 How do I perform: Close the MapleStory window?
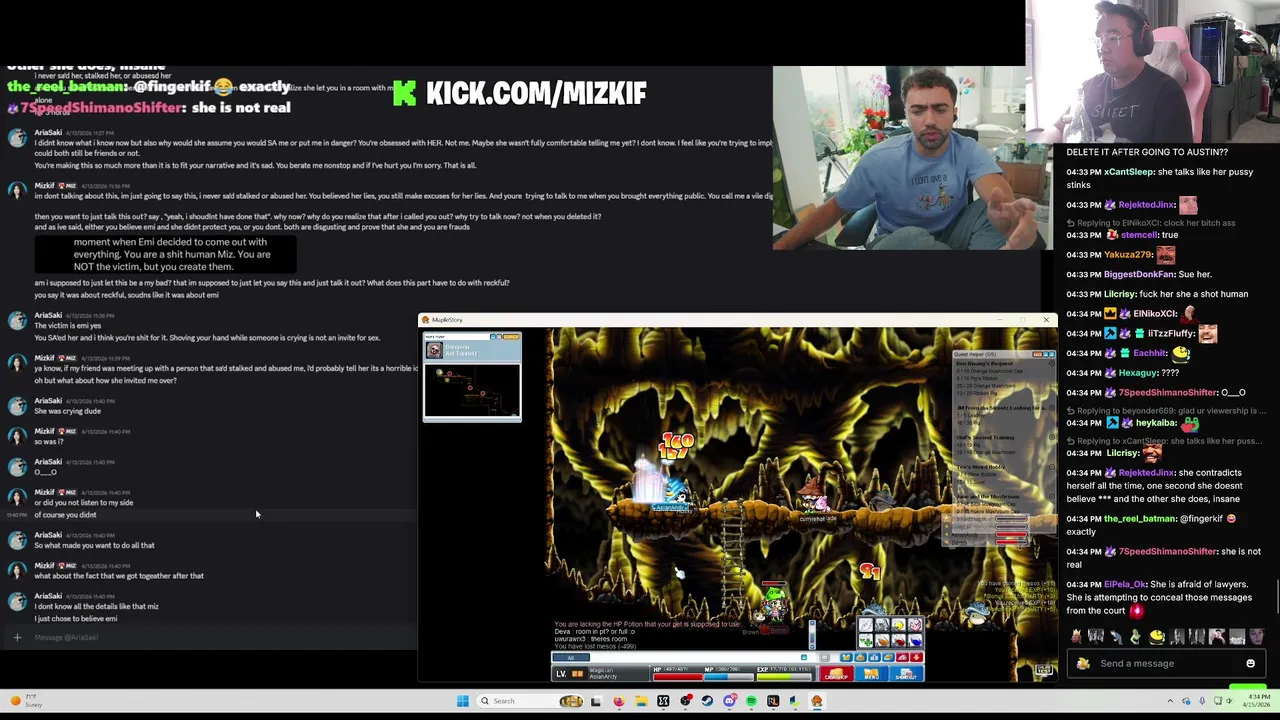1046,319
